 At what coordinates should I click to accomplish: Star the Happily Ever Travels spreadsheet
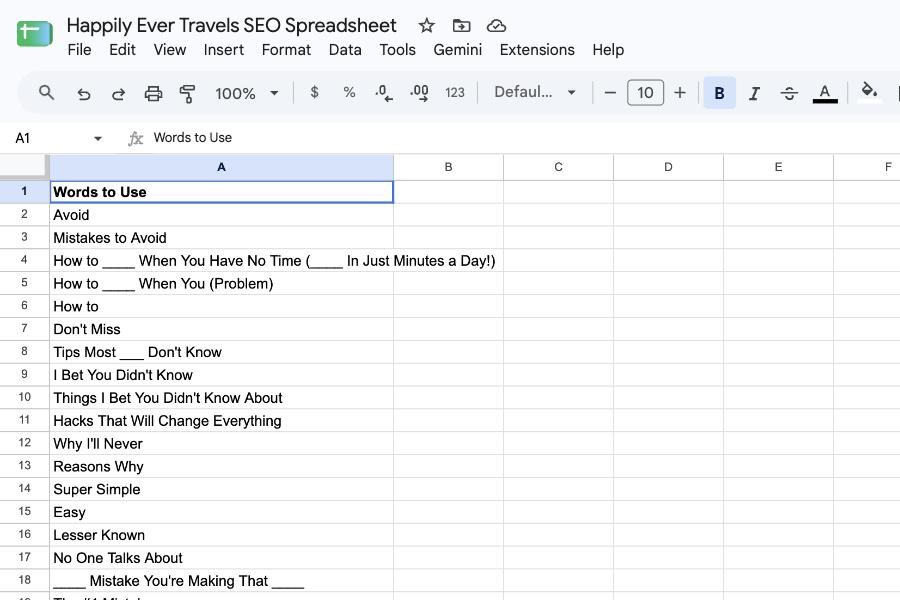pos(426,25)
